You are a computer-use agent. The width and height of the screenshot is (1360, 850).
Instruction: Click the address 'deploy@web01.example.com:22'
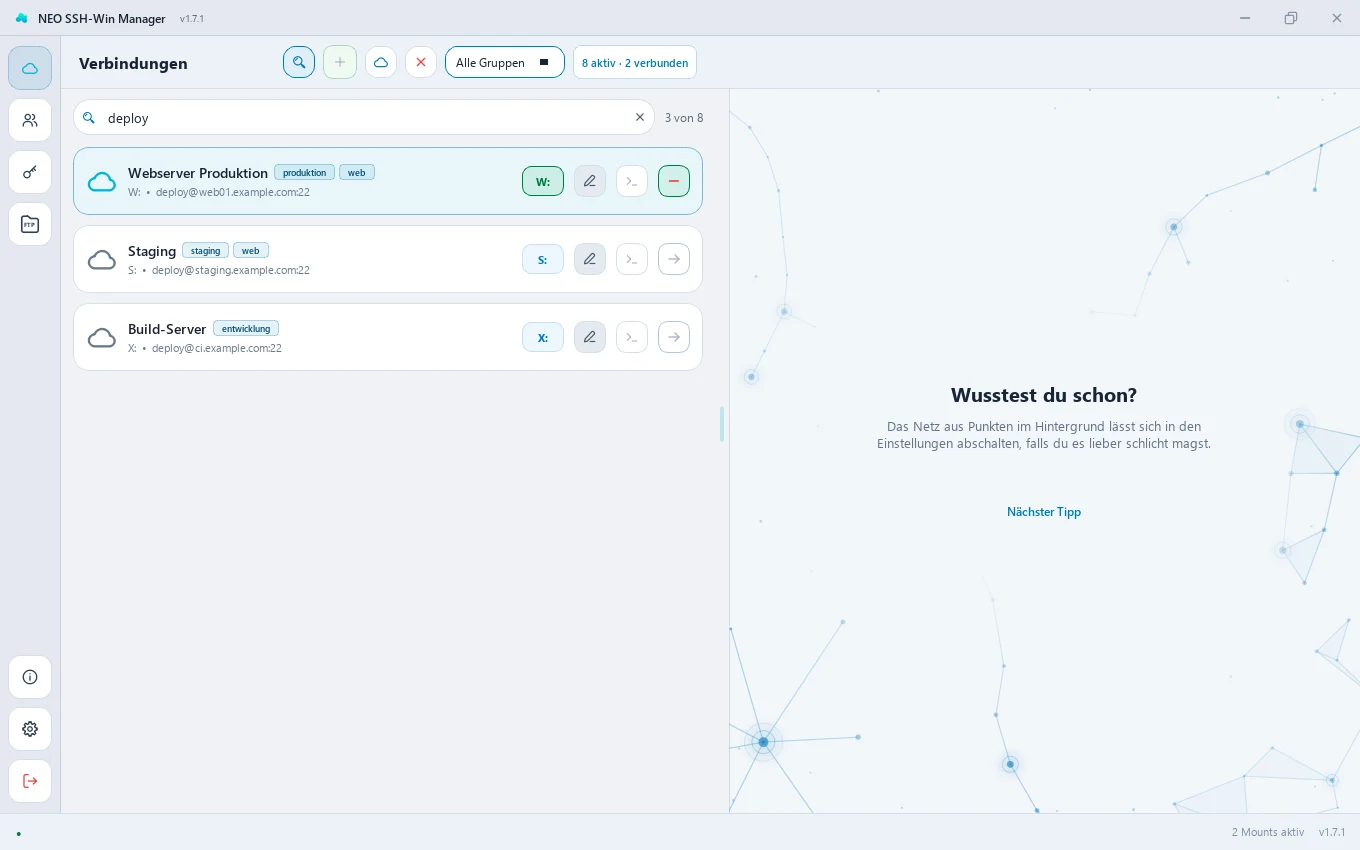click(233, 192)
